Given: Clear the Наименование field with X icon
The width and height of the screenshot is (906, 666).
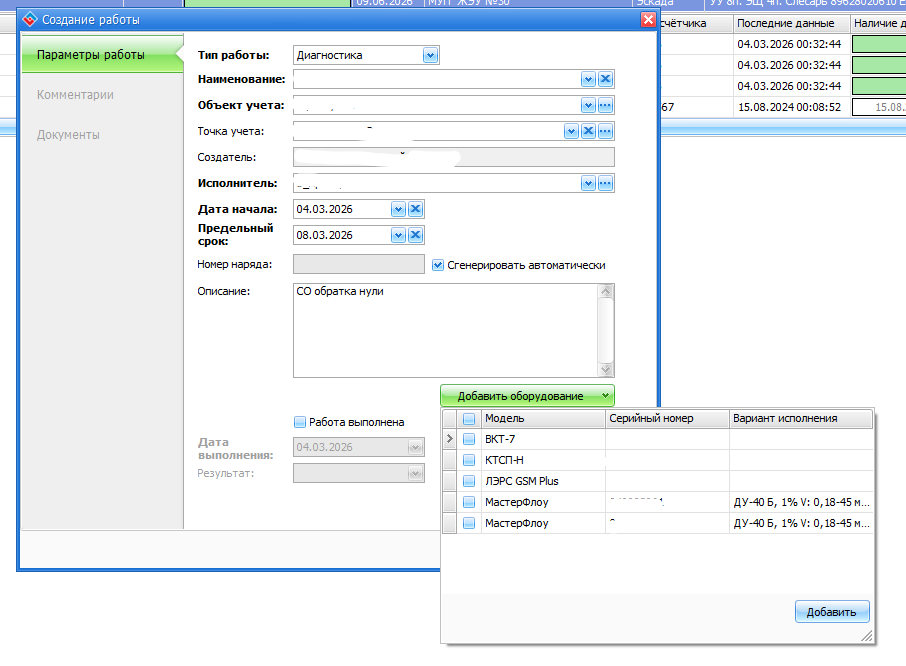Looking at the screenshot, I should point(605,80).
